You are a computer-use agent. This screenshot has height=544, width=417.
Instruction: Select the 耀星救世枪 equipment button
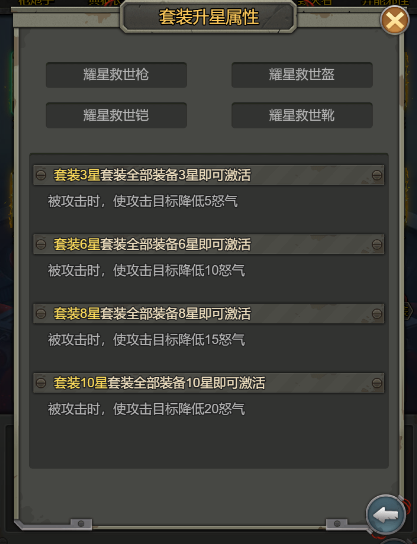[116, 75]
